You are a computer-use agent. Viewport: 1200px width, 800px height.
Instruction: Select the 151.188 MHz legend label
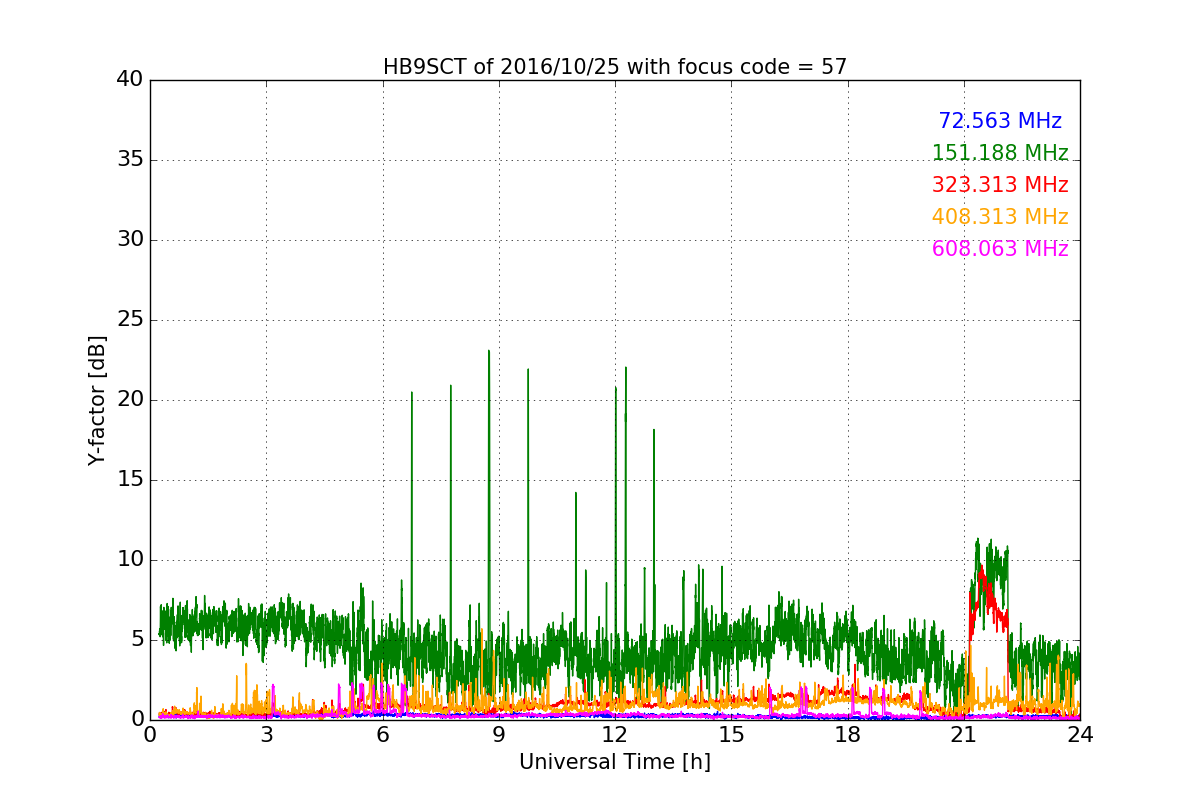click(x=1000, y=153)
